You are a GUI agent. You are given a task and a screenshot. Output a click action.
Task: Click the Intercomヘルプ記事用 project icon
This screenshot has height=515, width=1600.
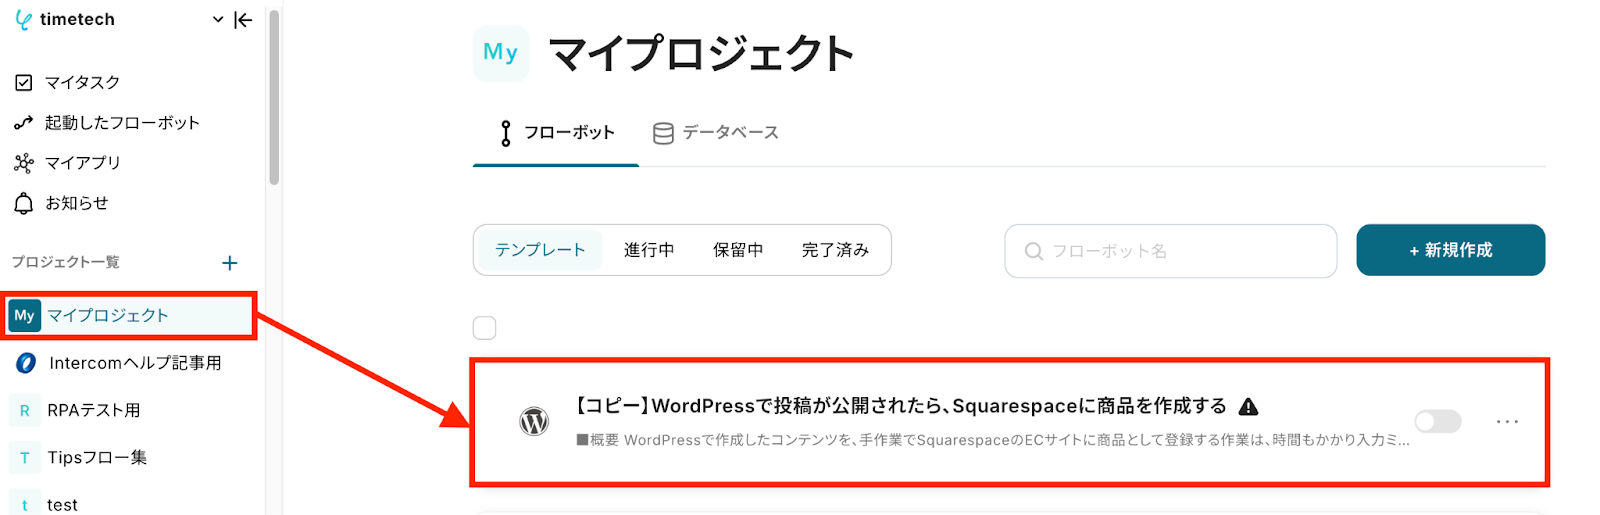point(26,363)
